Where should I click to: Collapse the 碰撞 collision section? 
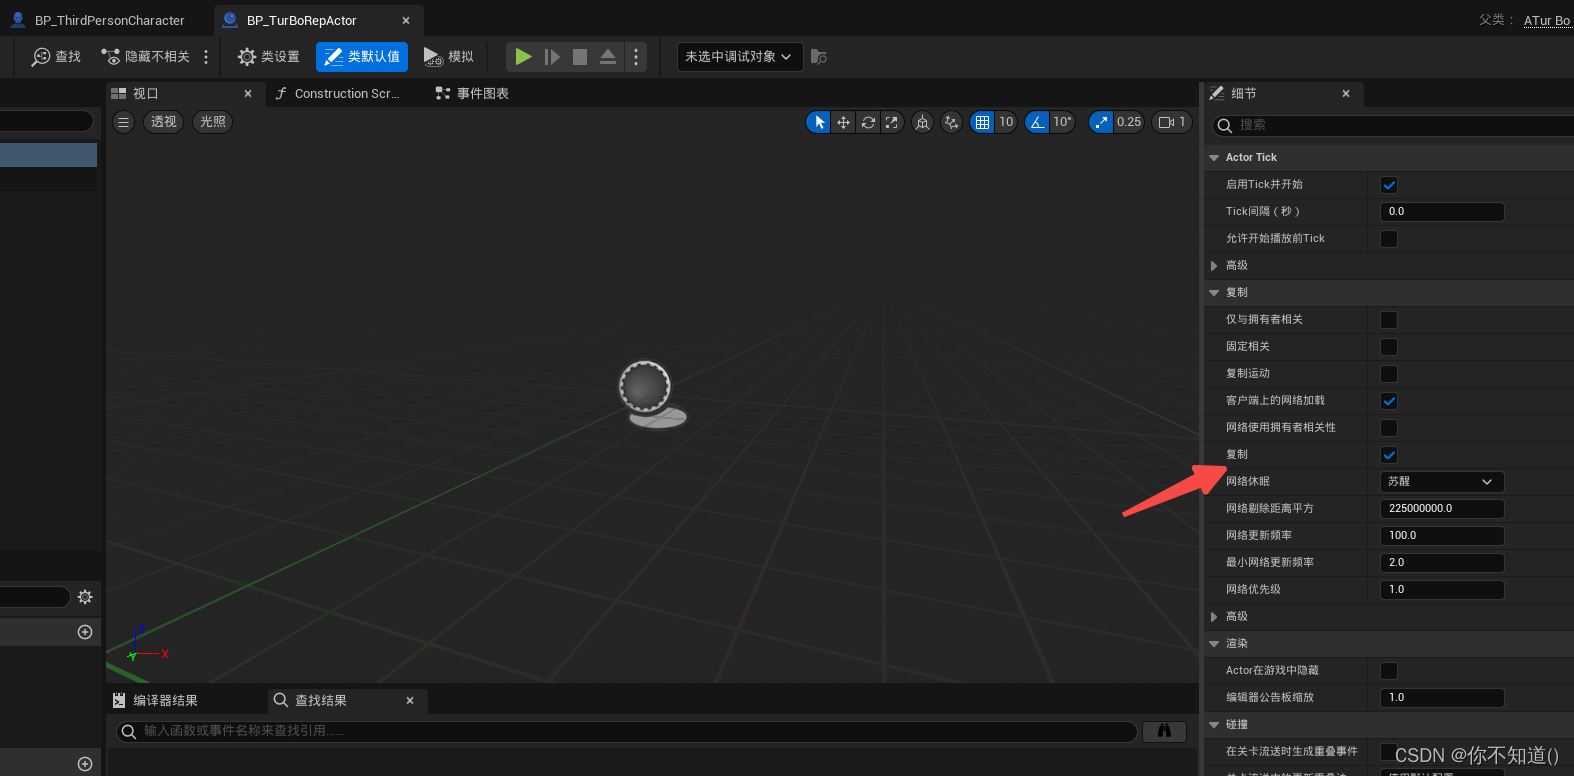click(1214, 725)
